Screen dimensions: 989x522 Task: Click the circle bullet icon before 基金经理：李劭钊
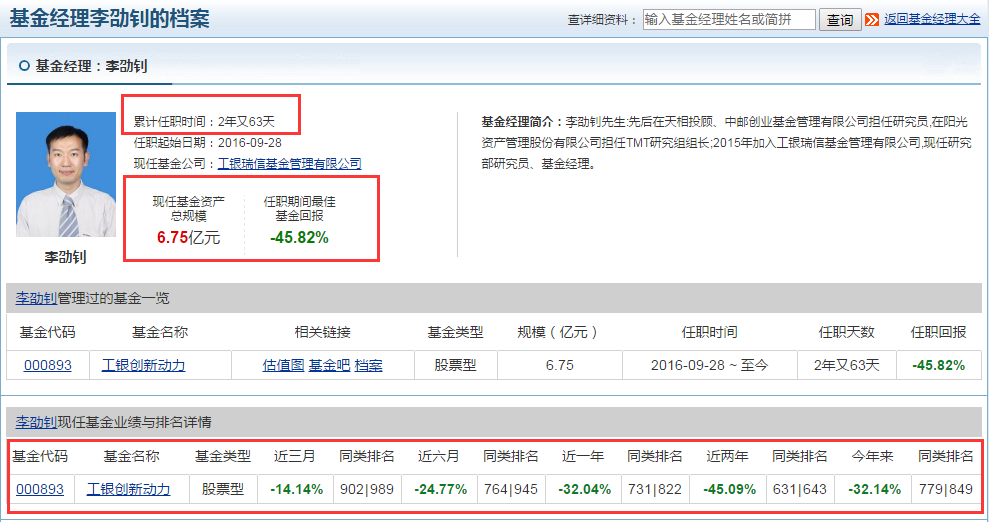pyautogui.click(x=24, y=66)
